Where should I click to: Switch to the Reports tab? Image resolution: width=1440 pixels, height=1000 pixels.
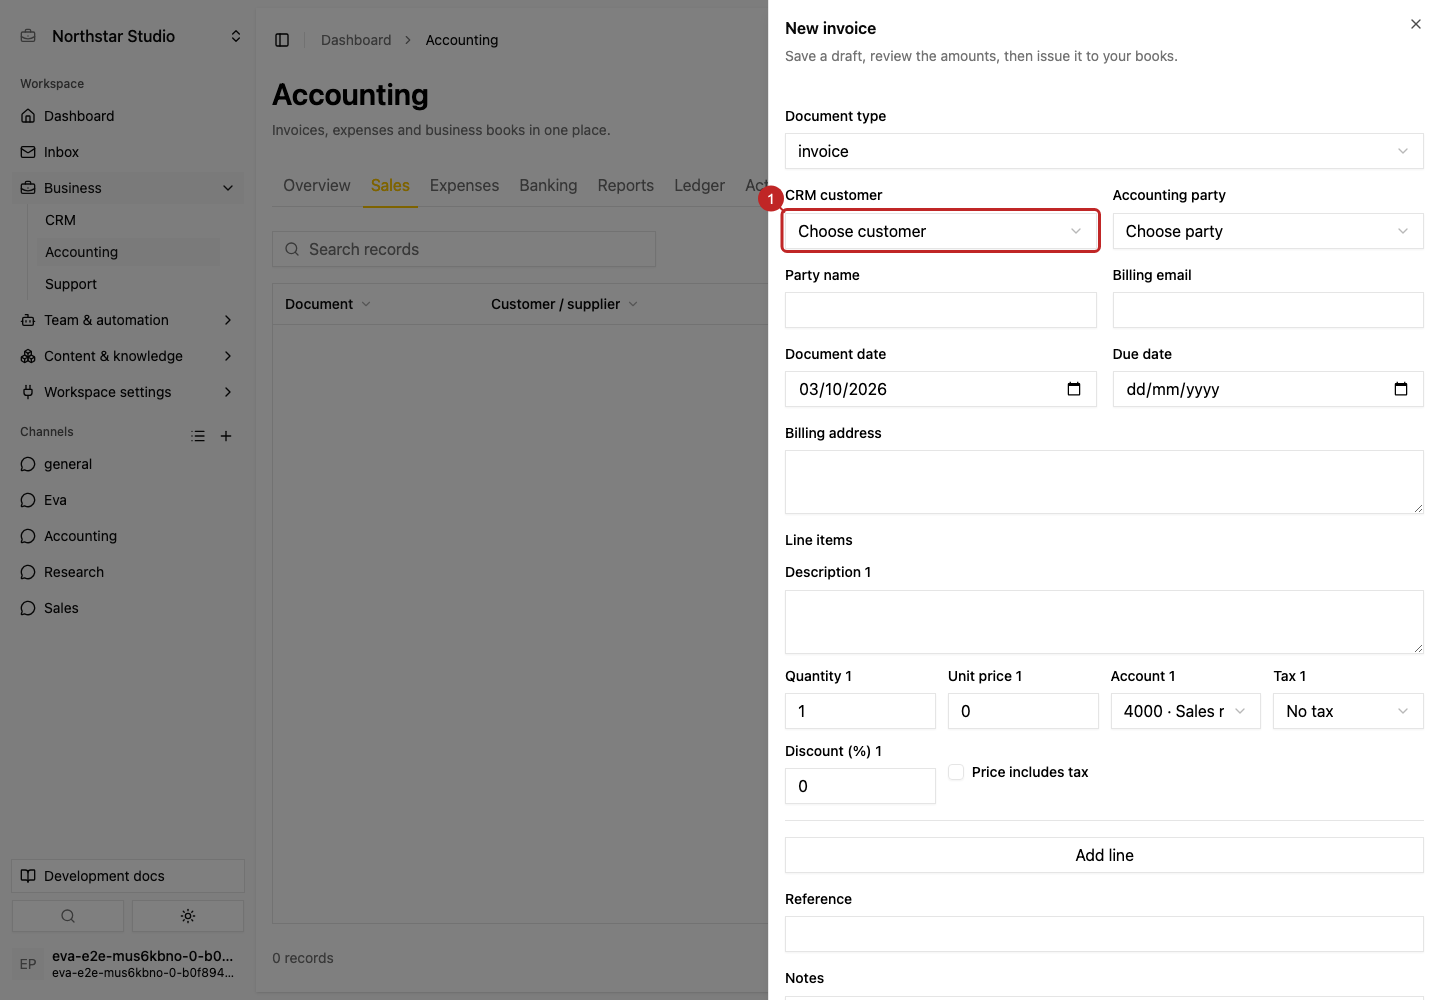coord(626,186)
